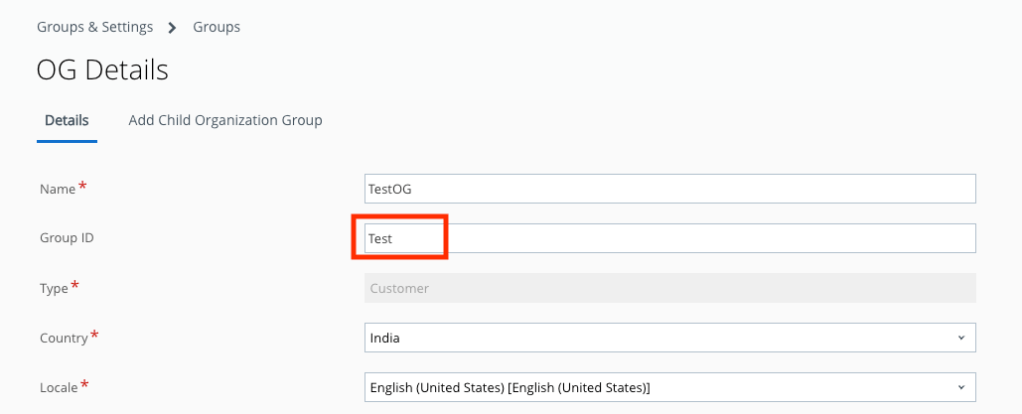Switch to the Details tab
Viewport: 1022px width, 414px height.
[x=67, y=120]
